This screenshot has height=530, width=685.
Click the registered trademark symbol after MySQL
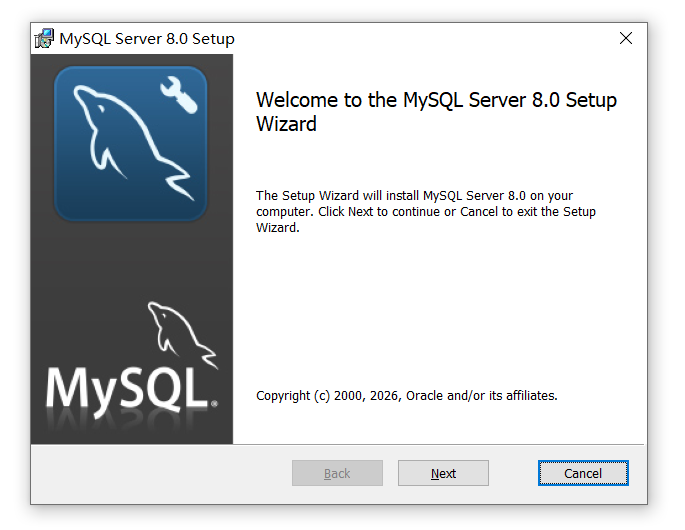214,404
